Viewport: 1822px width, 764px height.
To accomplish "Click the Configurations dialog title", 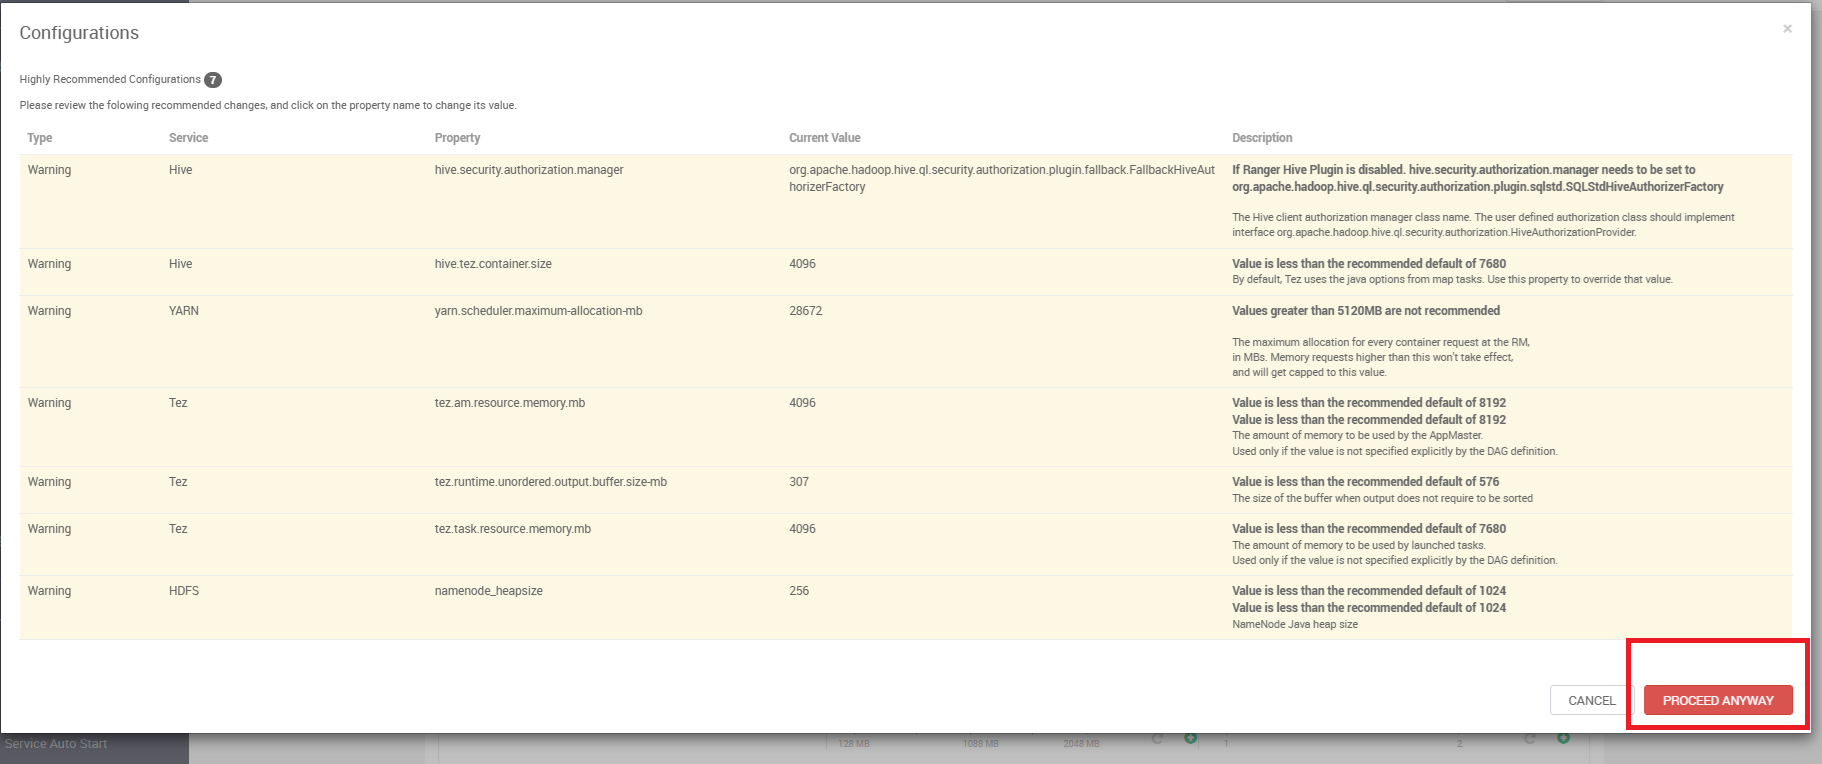I will coord(79,33).
